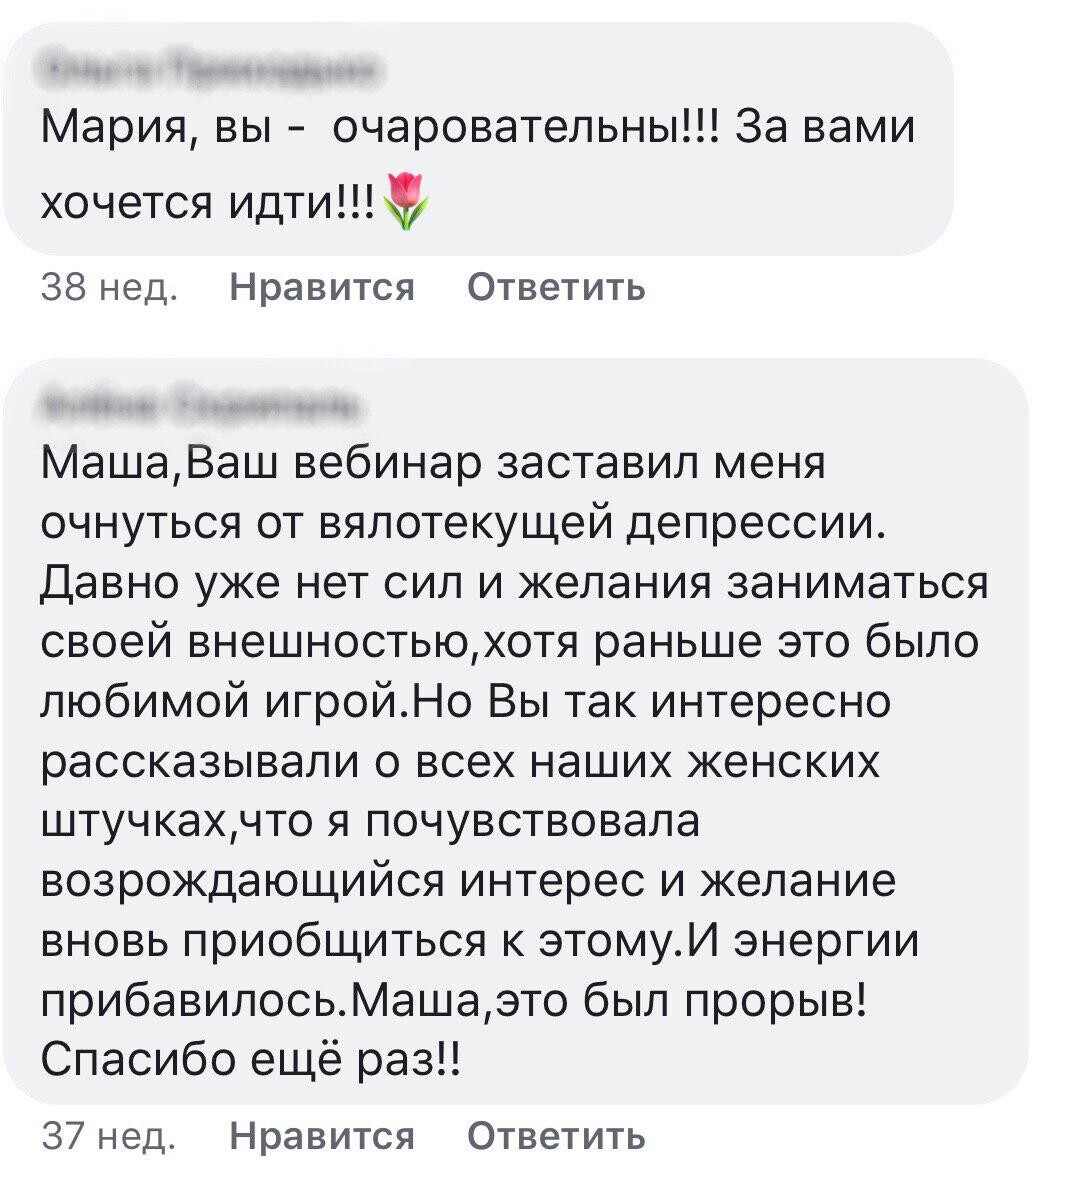The width and height of the screenshot is (1070, 1177).
Task: Open the blurred author name of first comment
Action: [212, 72]
